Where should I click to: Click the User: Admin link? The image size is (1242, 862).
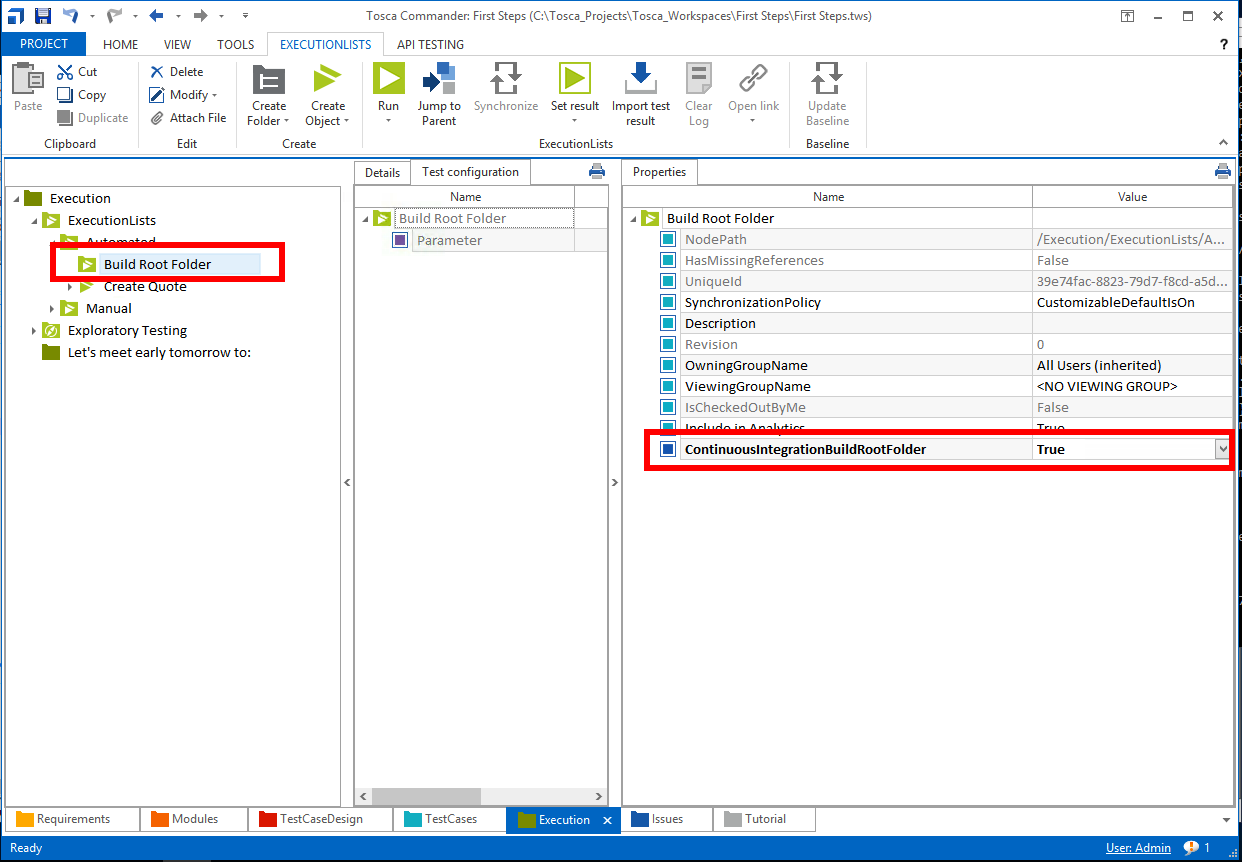1138,848
